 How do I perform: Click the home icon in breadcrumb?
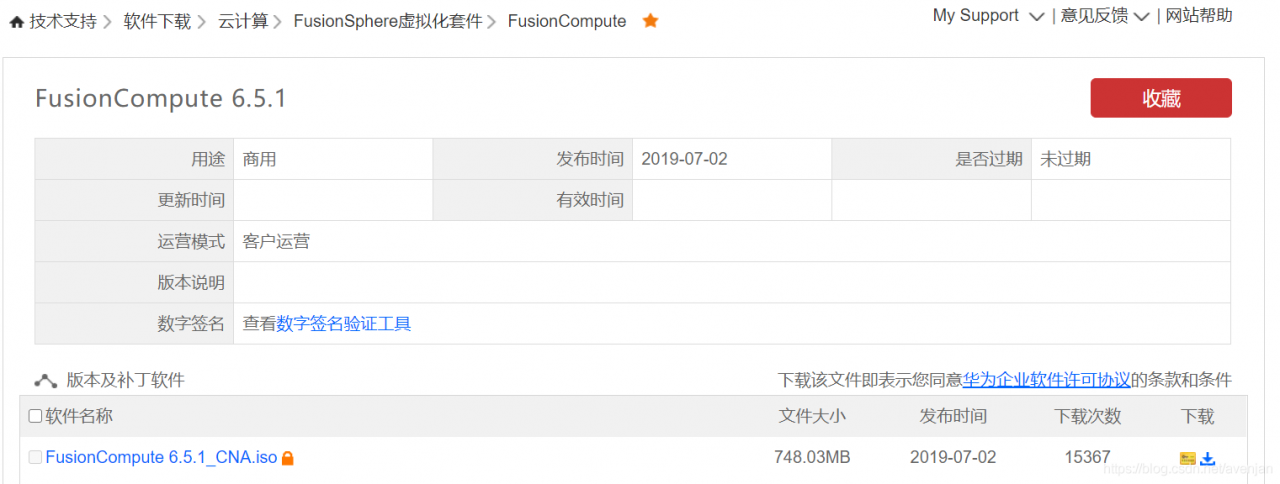click(16, 21)
